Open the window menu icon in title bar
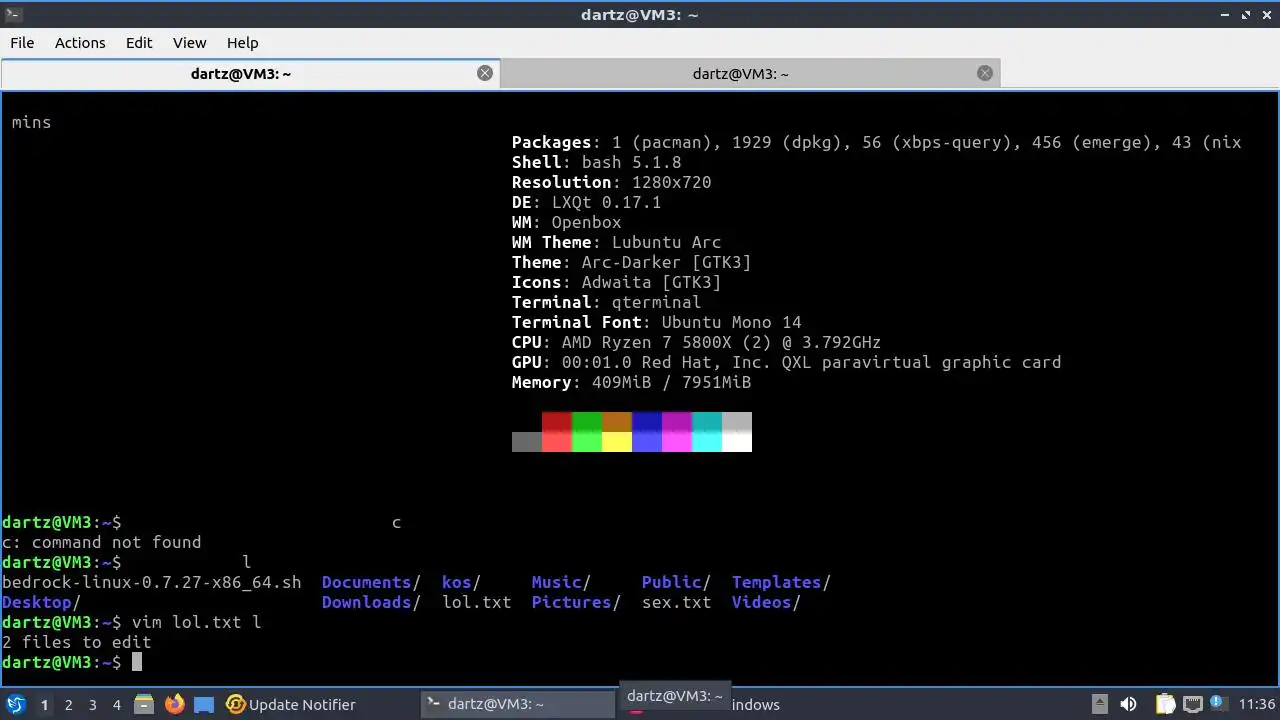Image resolution: width=1280 pixels, height=720 pixels. (13, 14)
